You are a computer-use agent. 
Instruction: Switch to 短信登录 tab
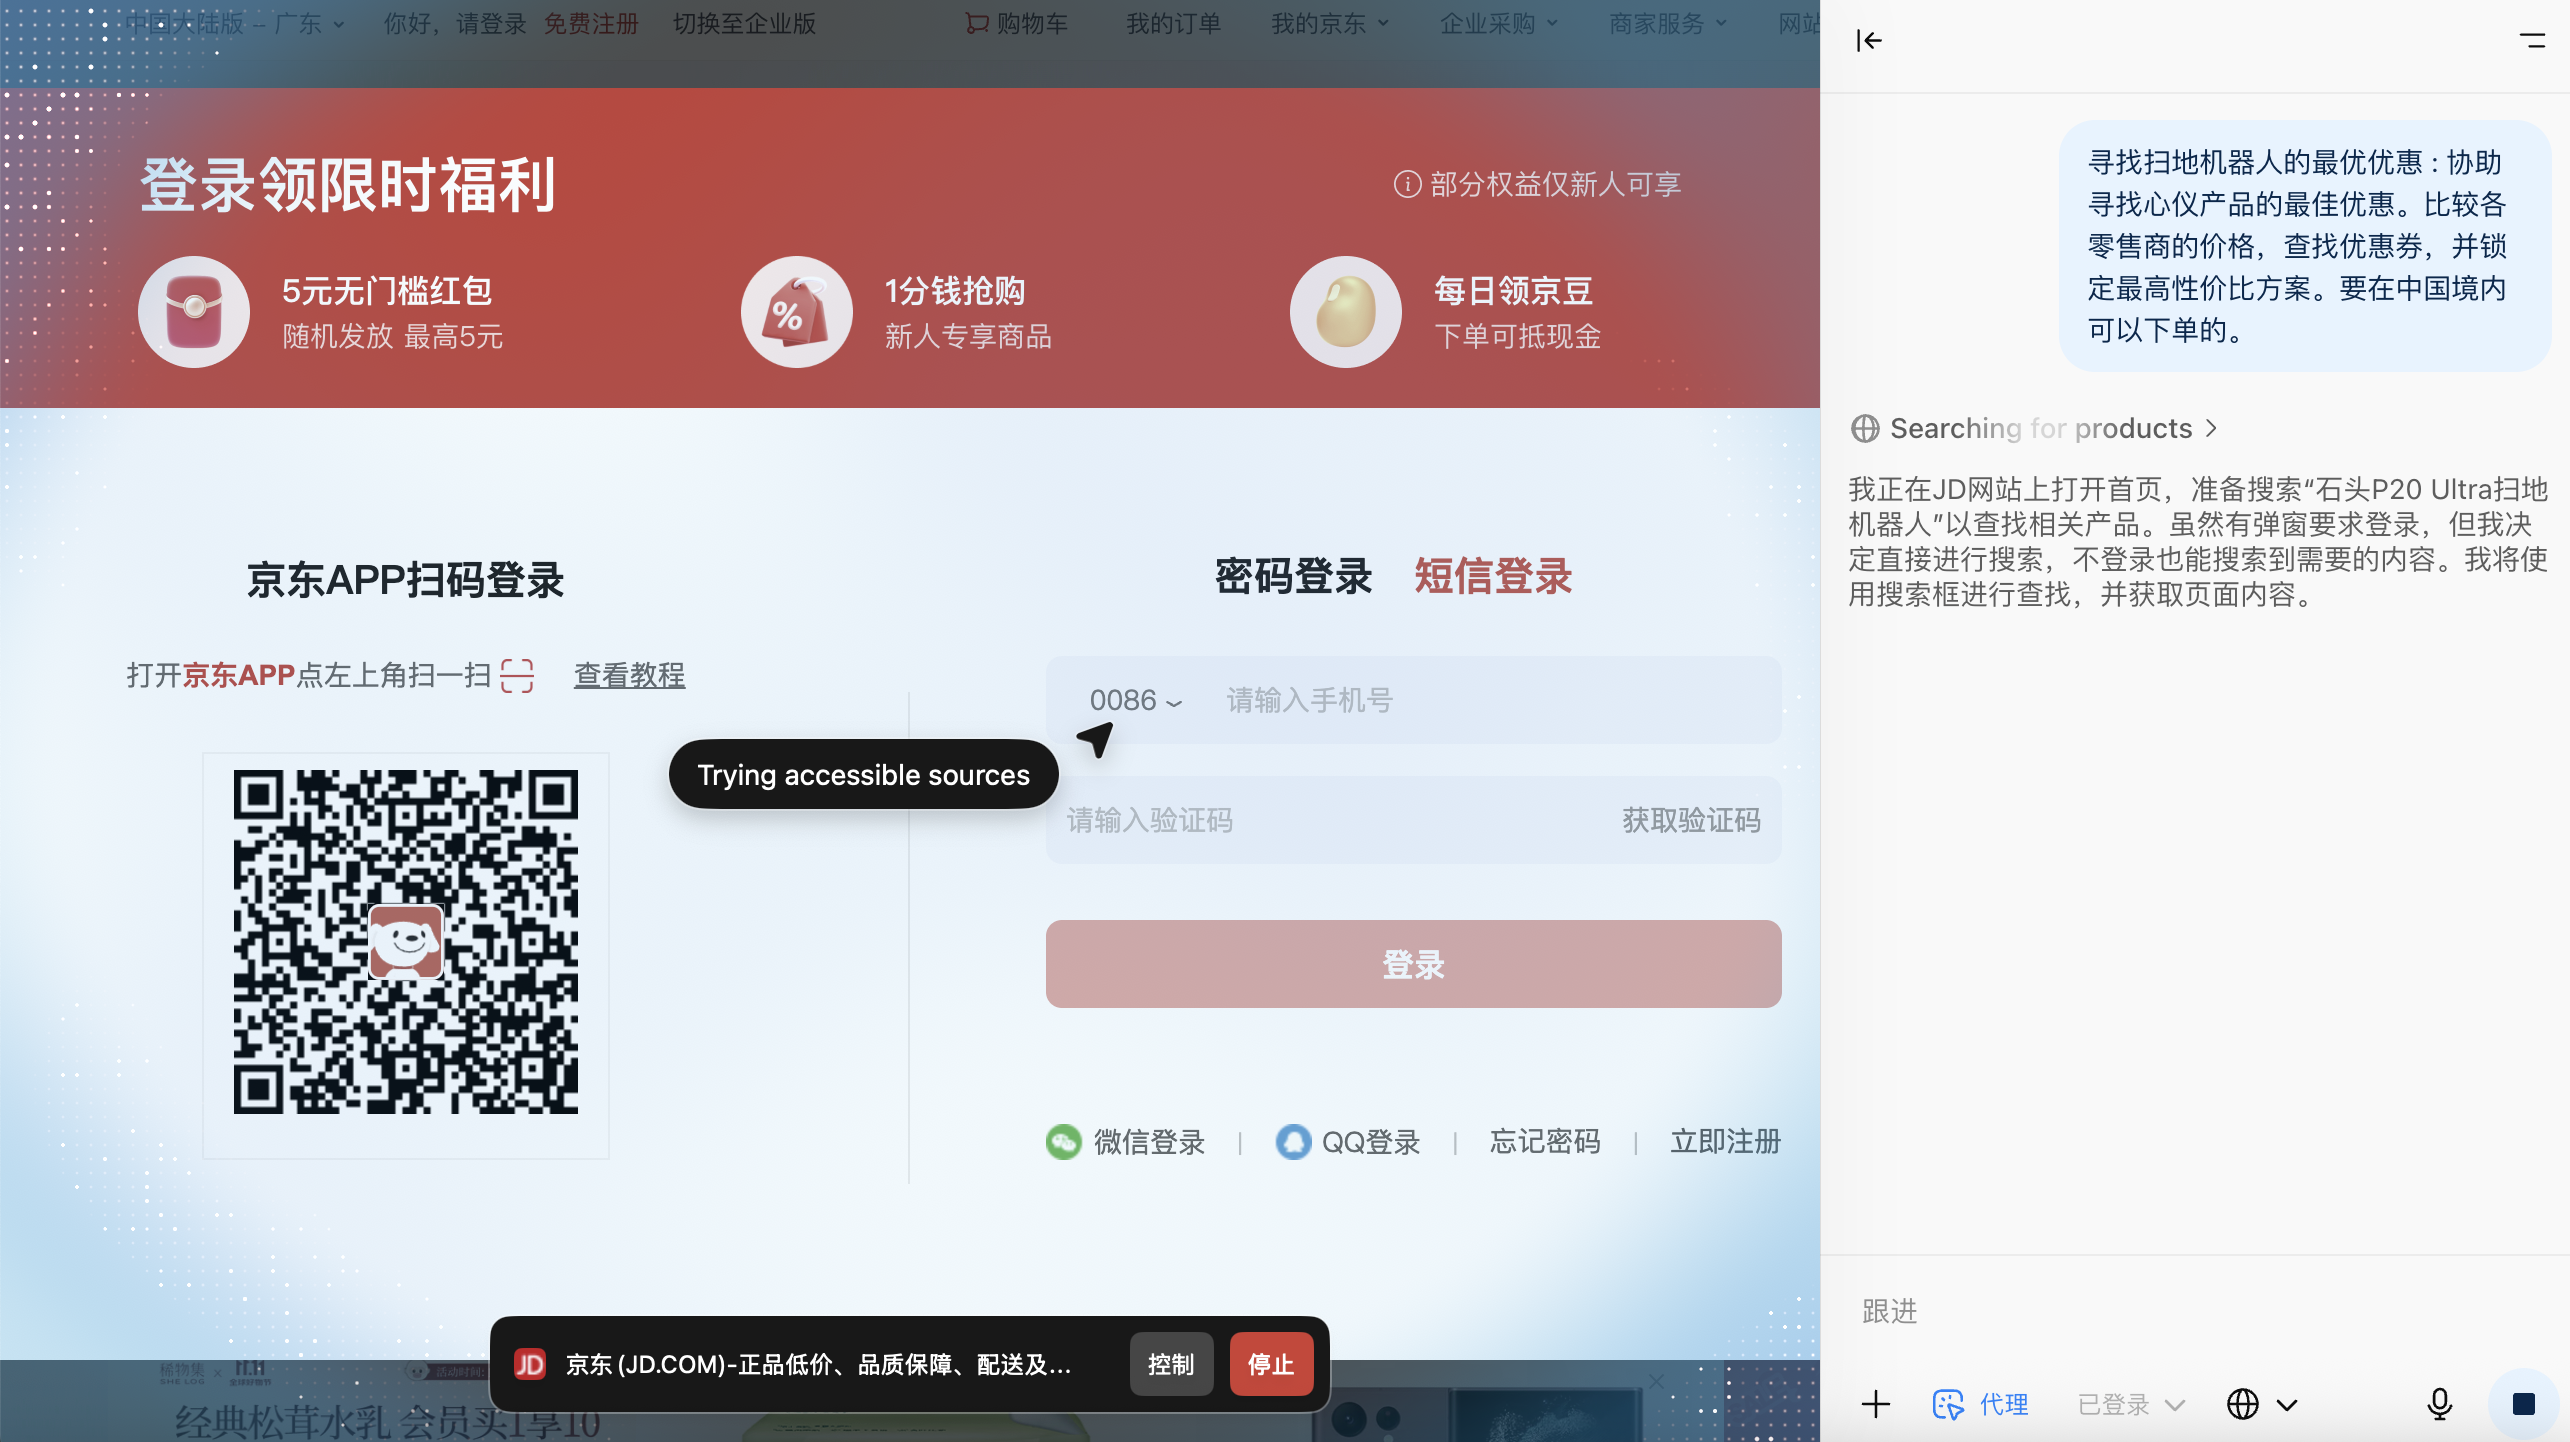pyautogui.click(x=1493, y=577)
